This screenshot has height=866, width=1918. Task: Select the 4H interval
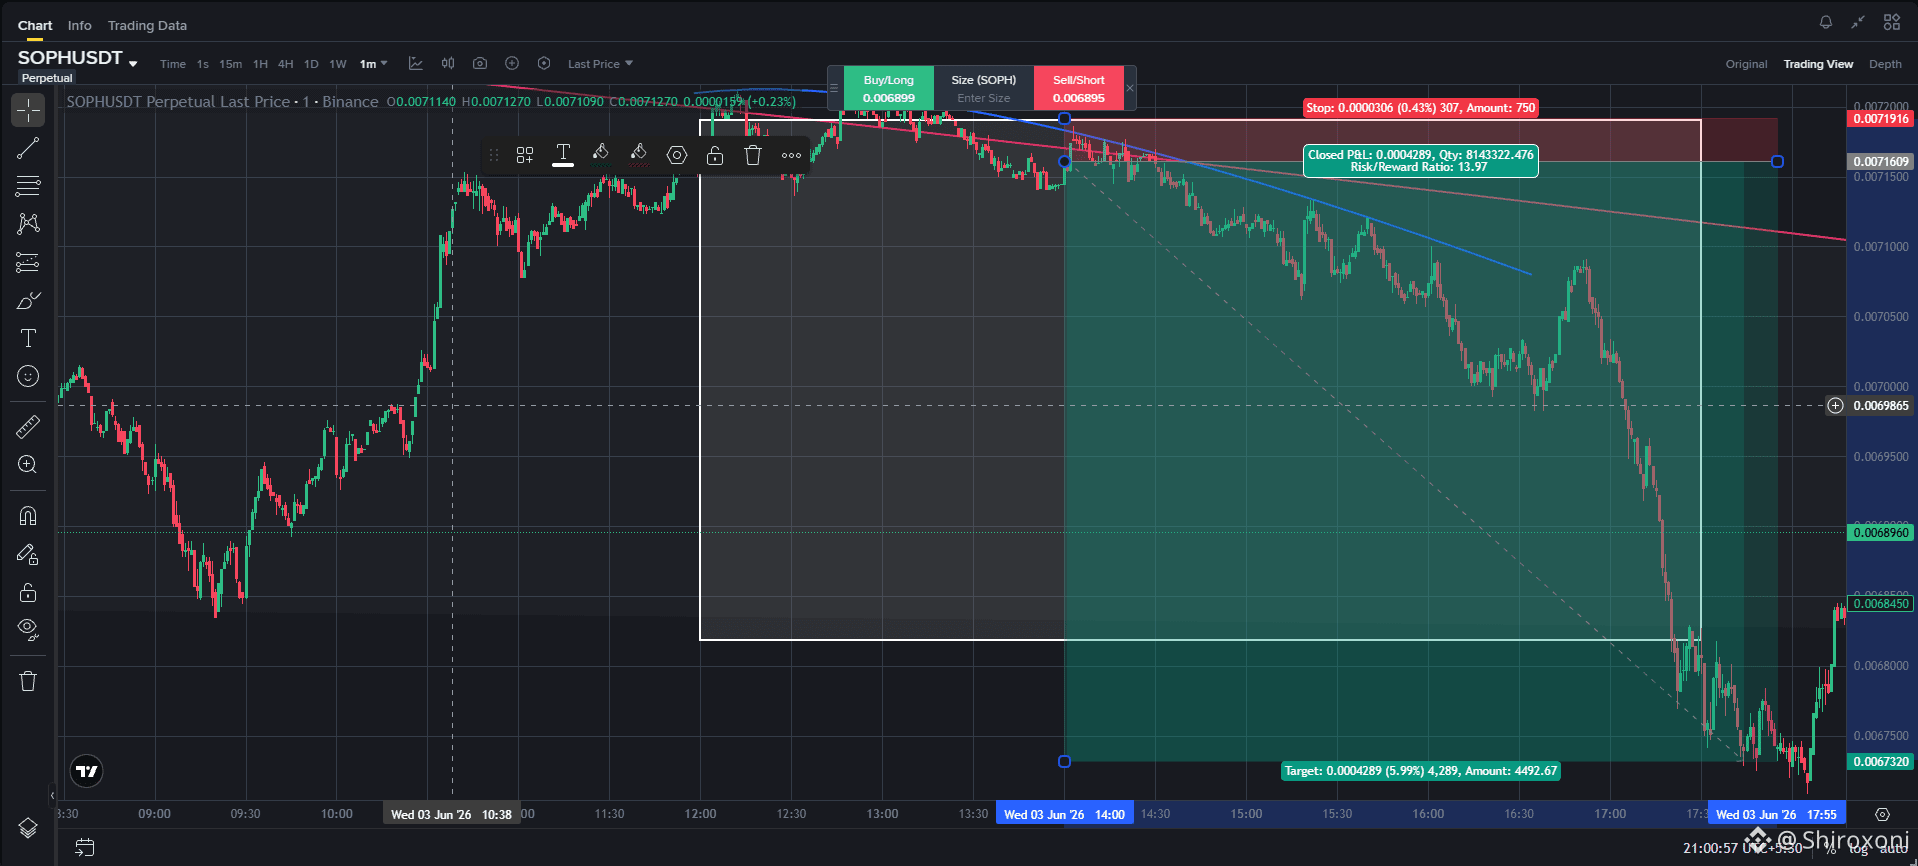click(285, 64)
